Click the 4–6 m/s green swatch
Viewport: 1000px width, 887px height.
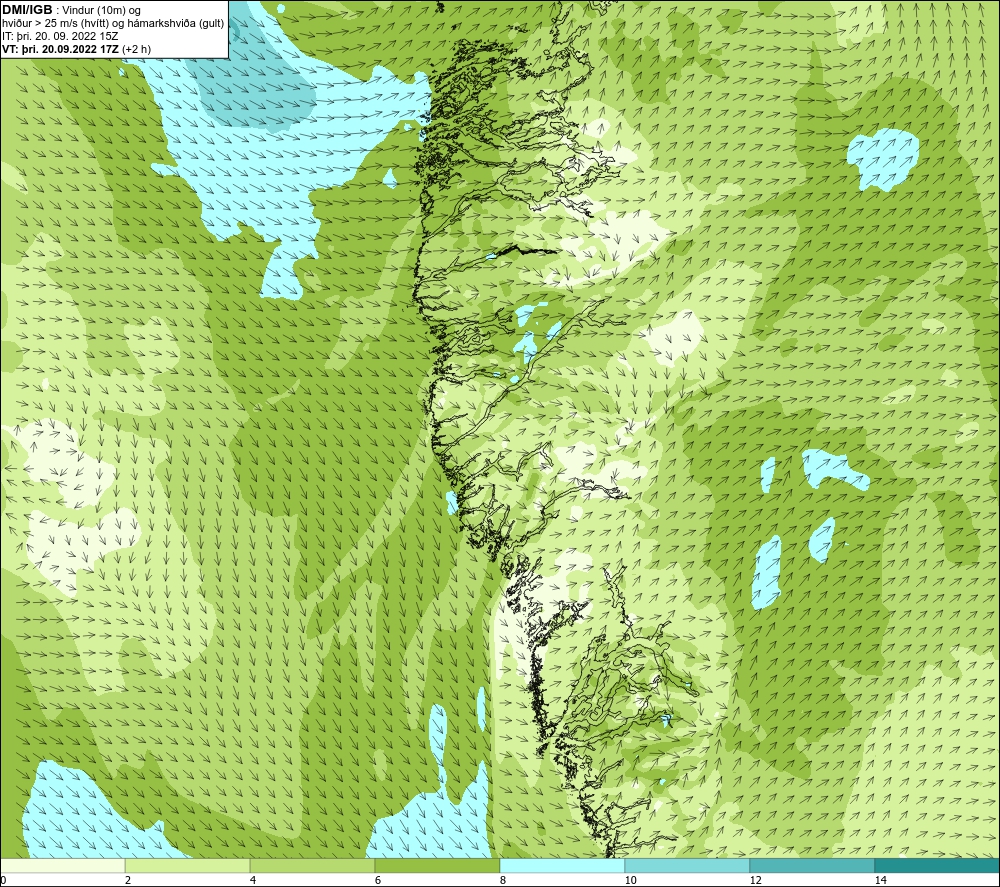click(x=312, y=865)
